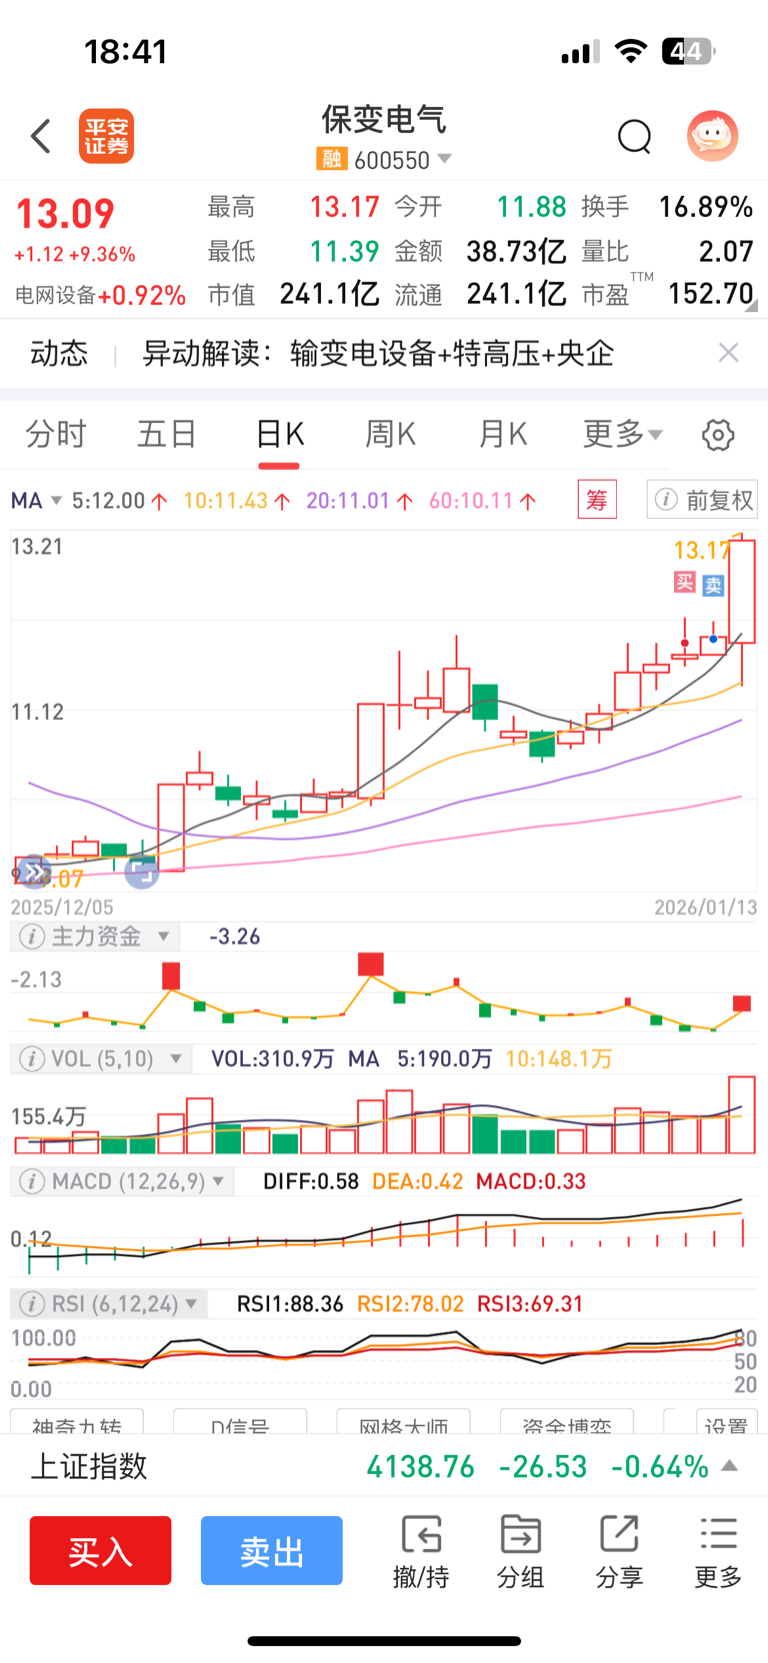Tap the red 买入 button

point(100,1551)
